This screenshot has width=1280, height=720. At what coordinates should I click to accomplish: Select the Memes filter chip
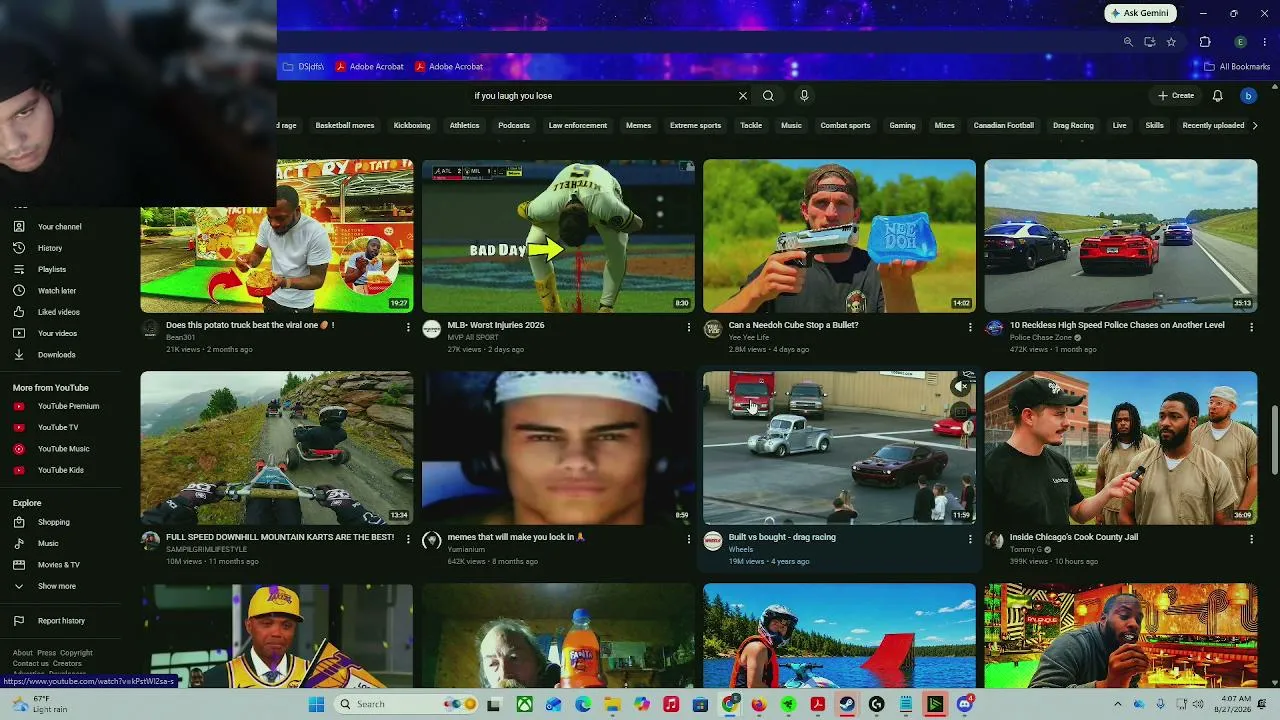tap(638, 126)
